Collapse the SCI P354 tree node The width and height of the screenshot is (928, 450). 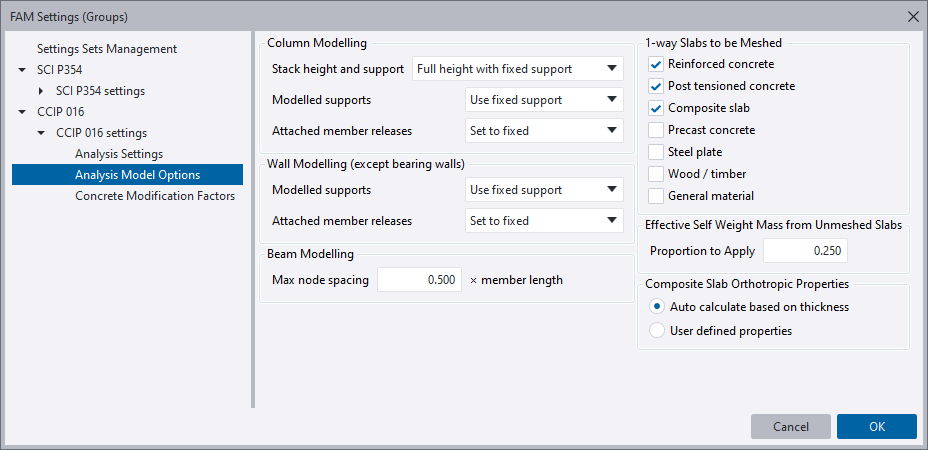click(x=23, y=70)
